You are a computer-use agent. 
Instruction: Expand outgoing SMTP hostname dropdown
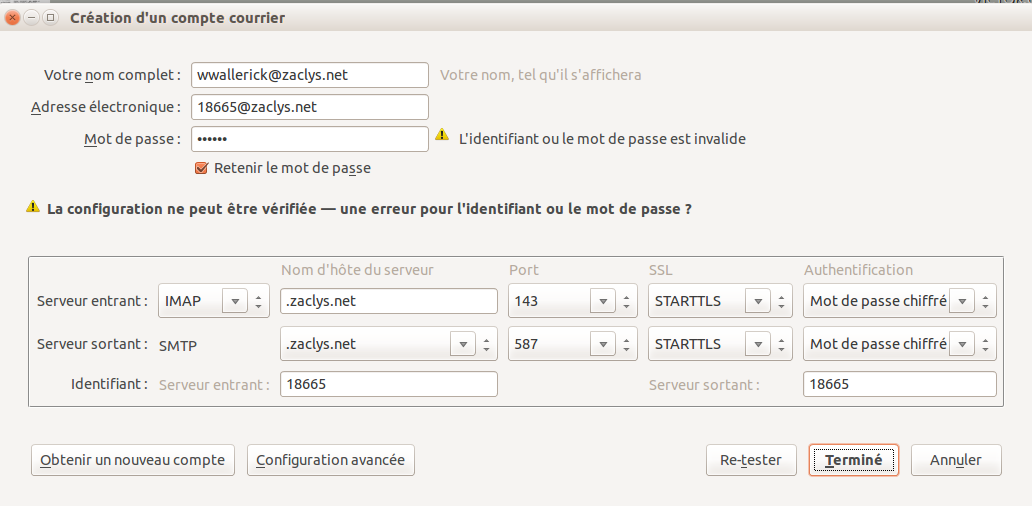pos(462,344)
